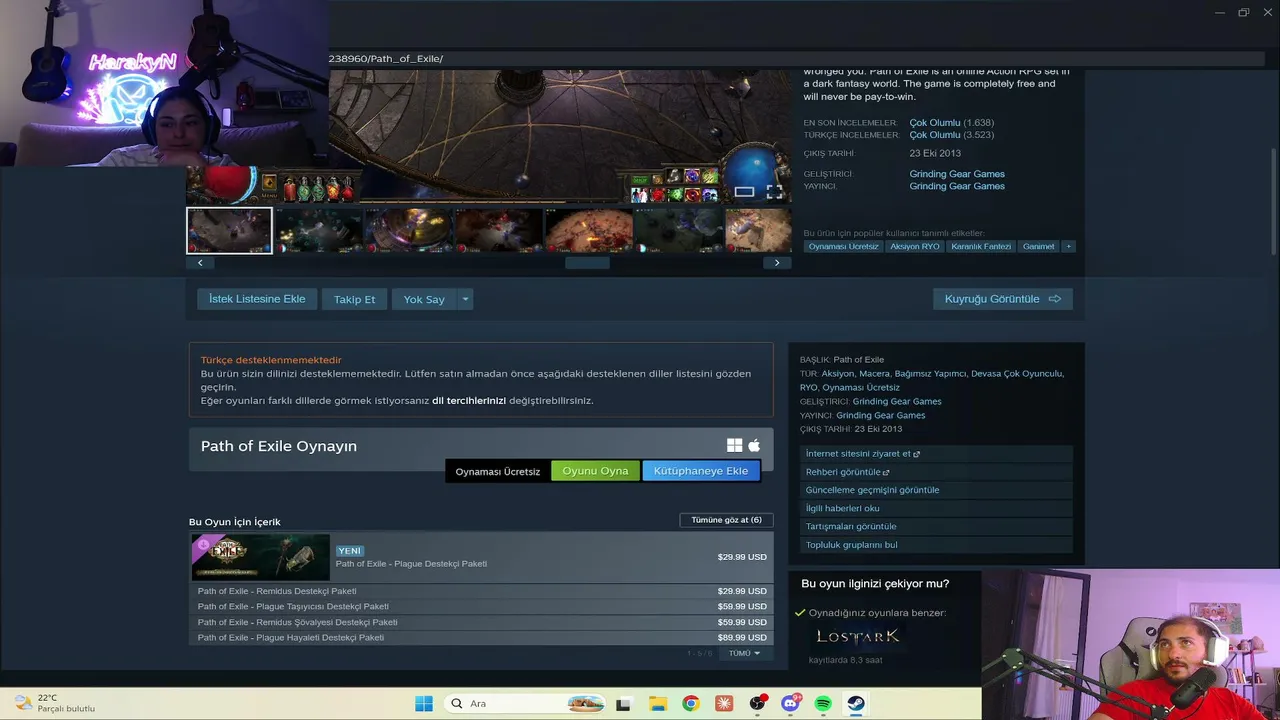Click the Windows platform icon
Screen dimensions: 1280x720
(x=735, y=446)
